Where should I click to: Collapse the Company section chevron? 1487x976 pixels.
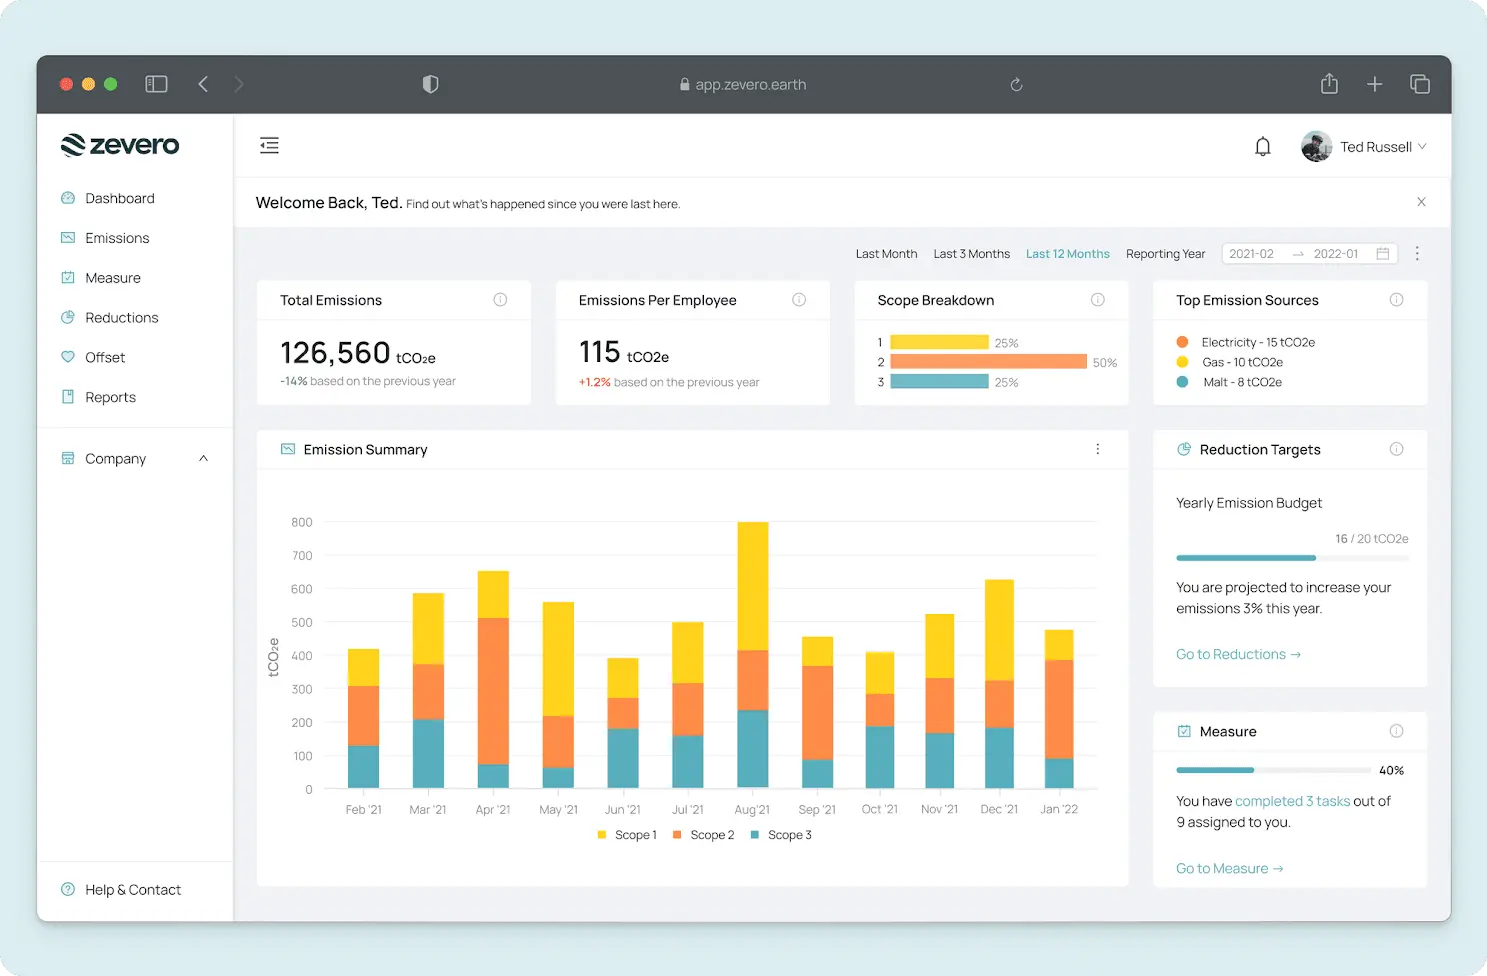(x=203, y=459)
